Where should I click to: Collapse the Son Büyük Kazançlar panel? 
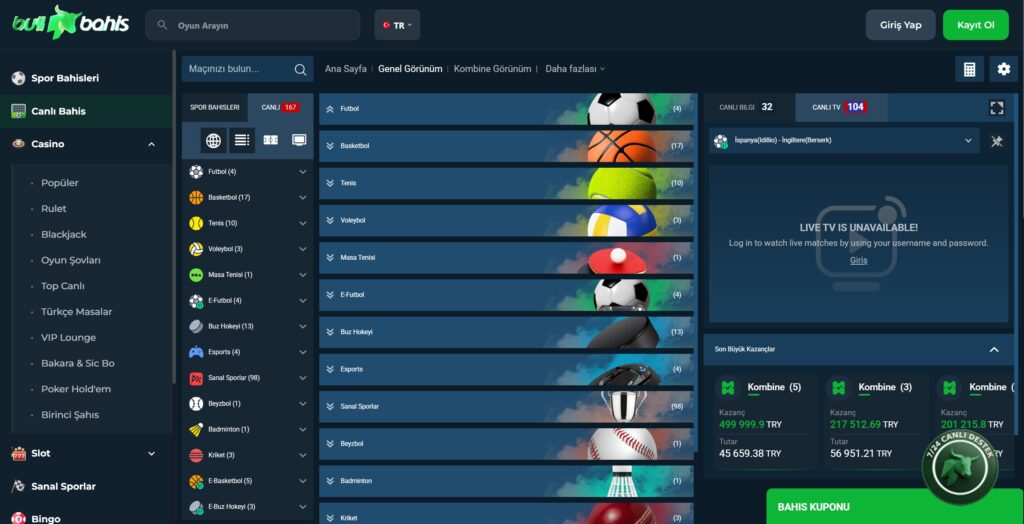point(994,350)
